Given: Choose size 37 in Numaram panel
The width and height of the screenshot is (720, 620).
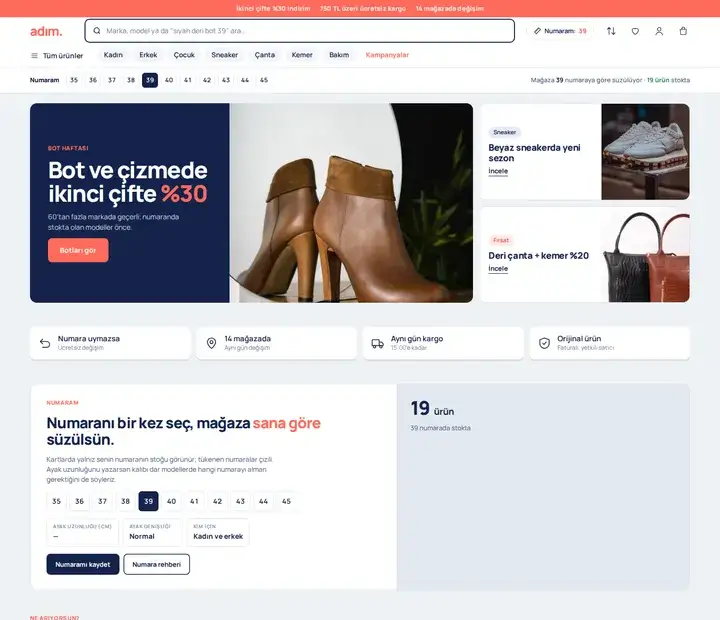Looking at the screenshot, I should 102,501.
